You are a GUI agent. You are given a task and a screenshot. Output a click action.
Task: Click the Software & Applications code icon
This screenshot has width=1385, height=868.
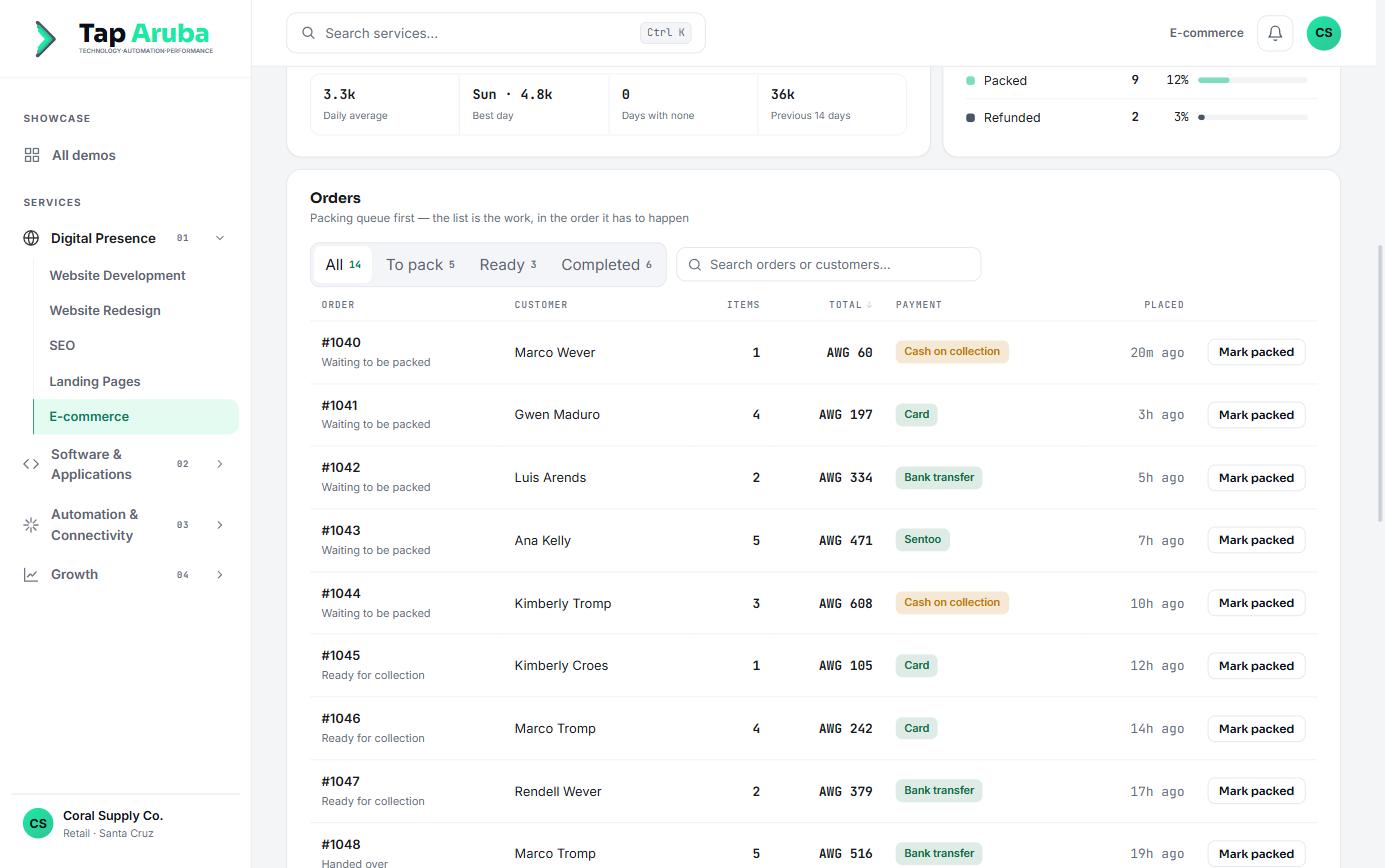coord(31,464)
